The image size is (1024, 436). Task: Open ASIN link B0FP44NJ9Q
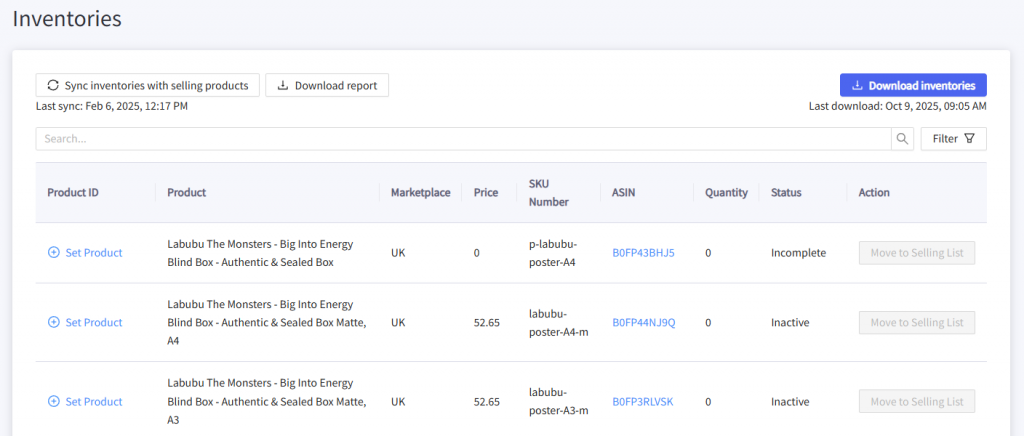[643, 322]
